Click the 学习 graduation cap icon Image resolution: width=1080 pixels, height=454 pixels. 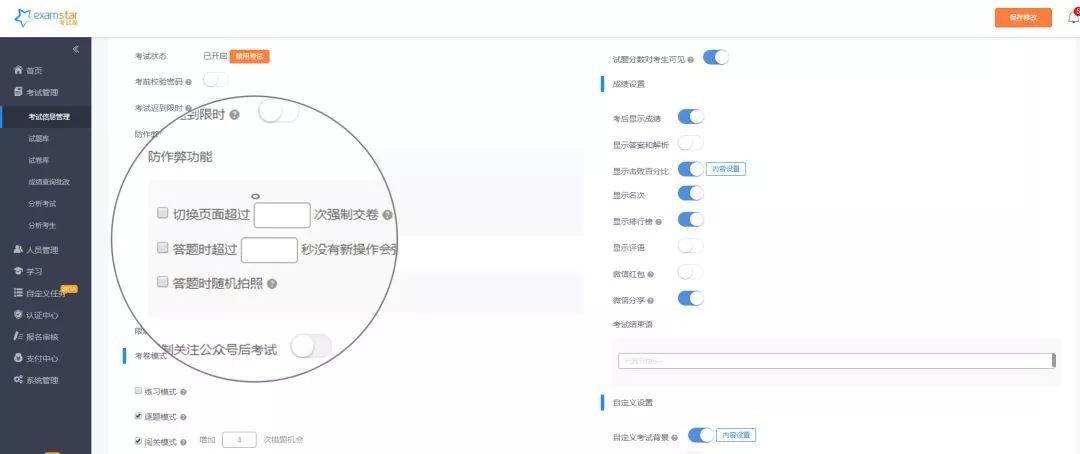pos(19,271)
